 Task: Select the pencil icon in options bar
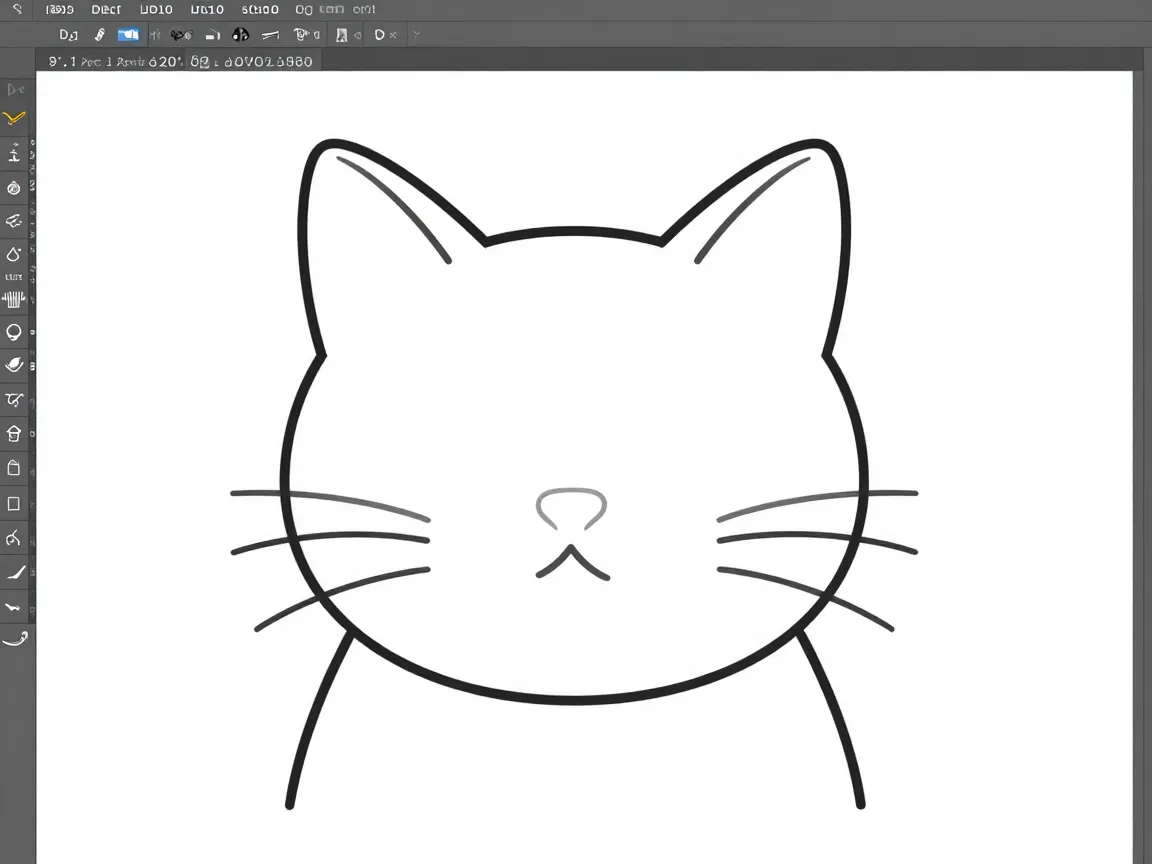tap(100, 35)
